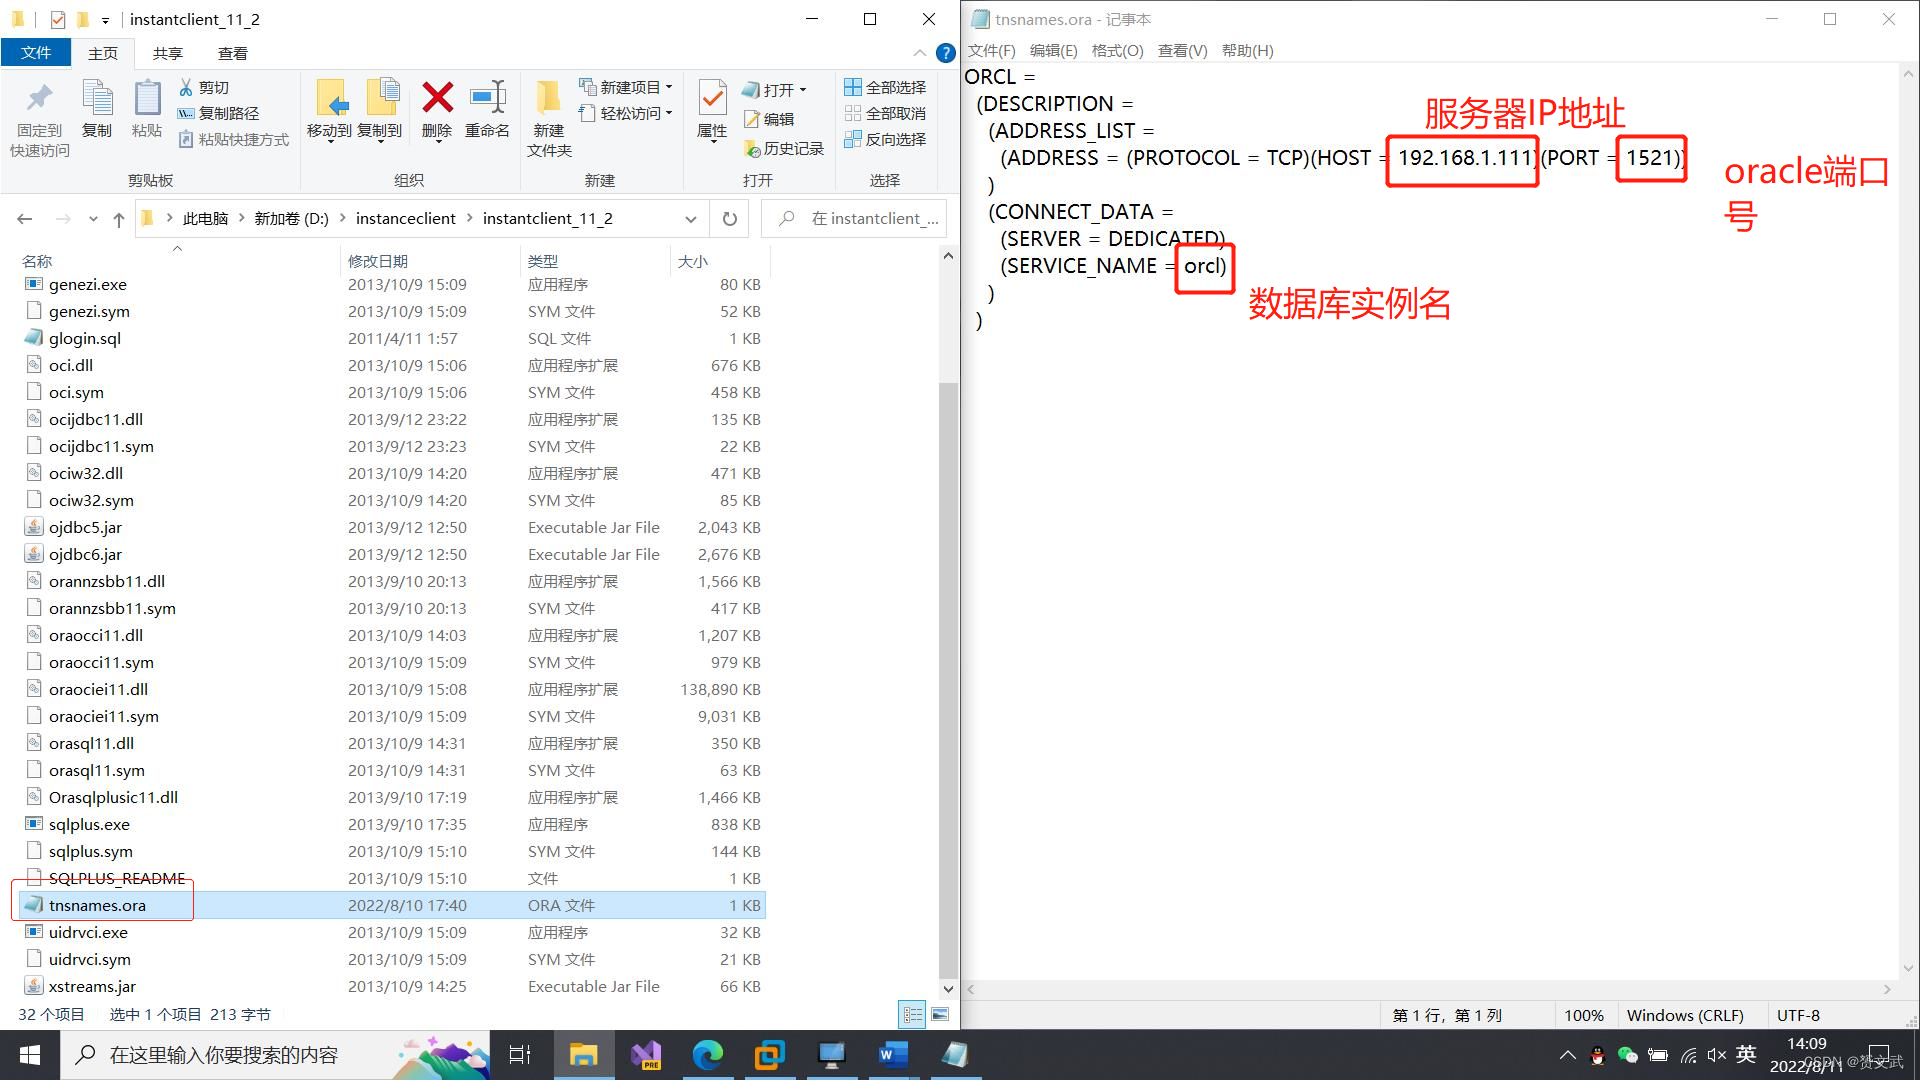
Task: Click the New Folder (新建文件夹) icon
Action: coord(548,112)
